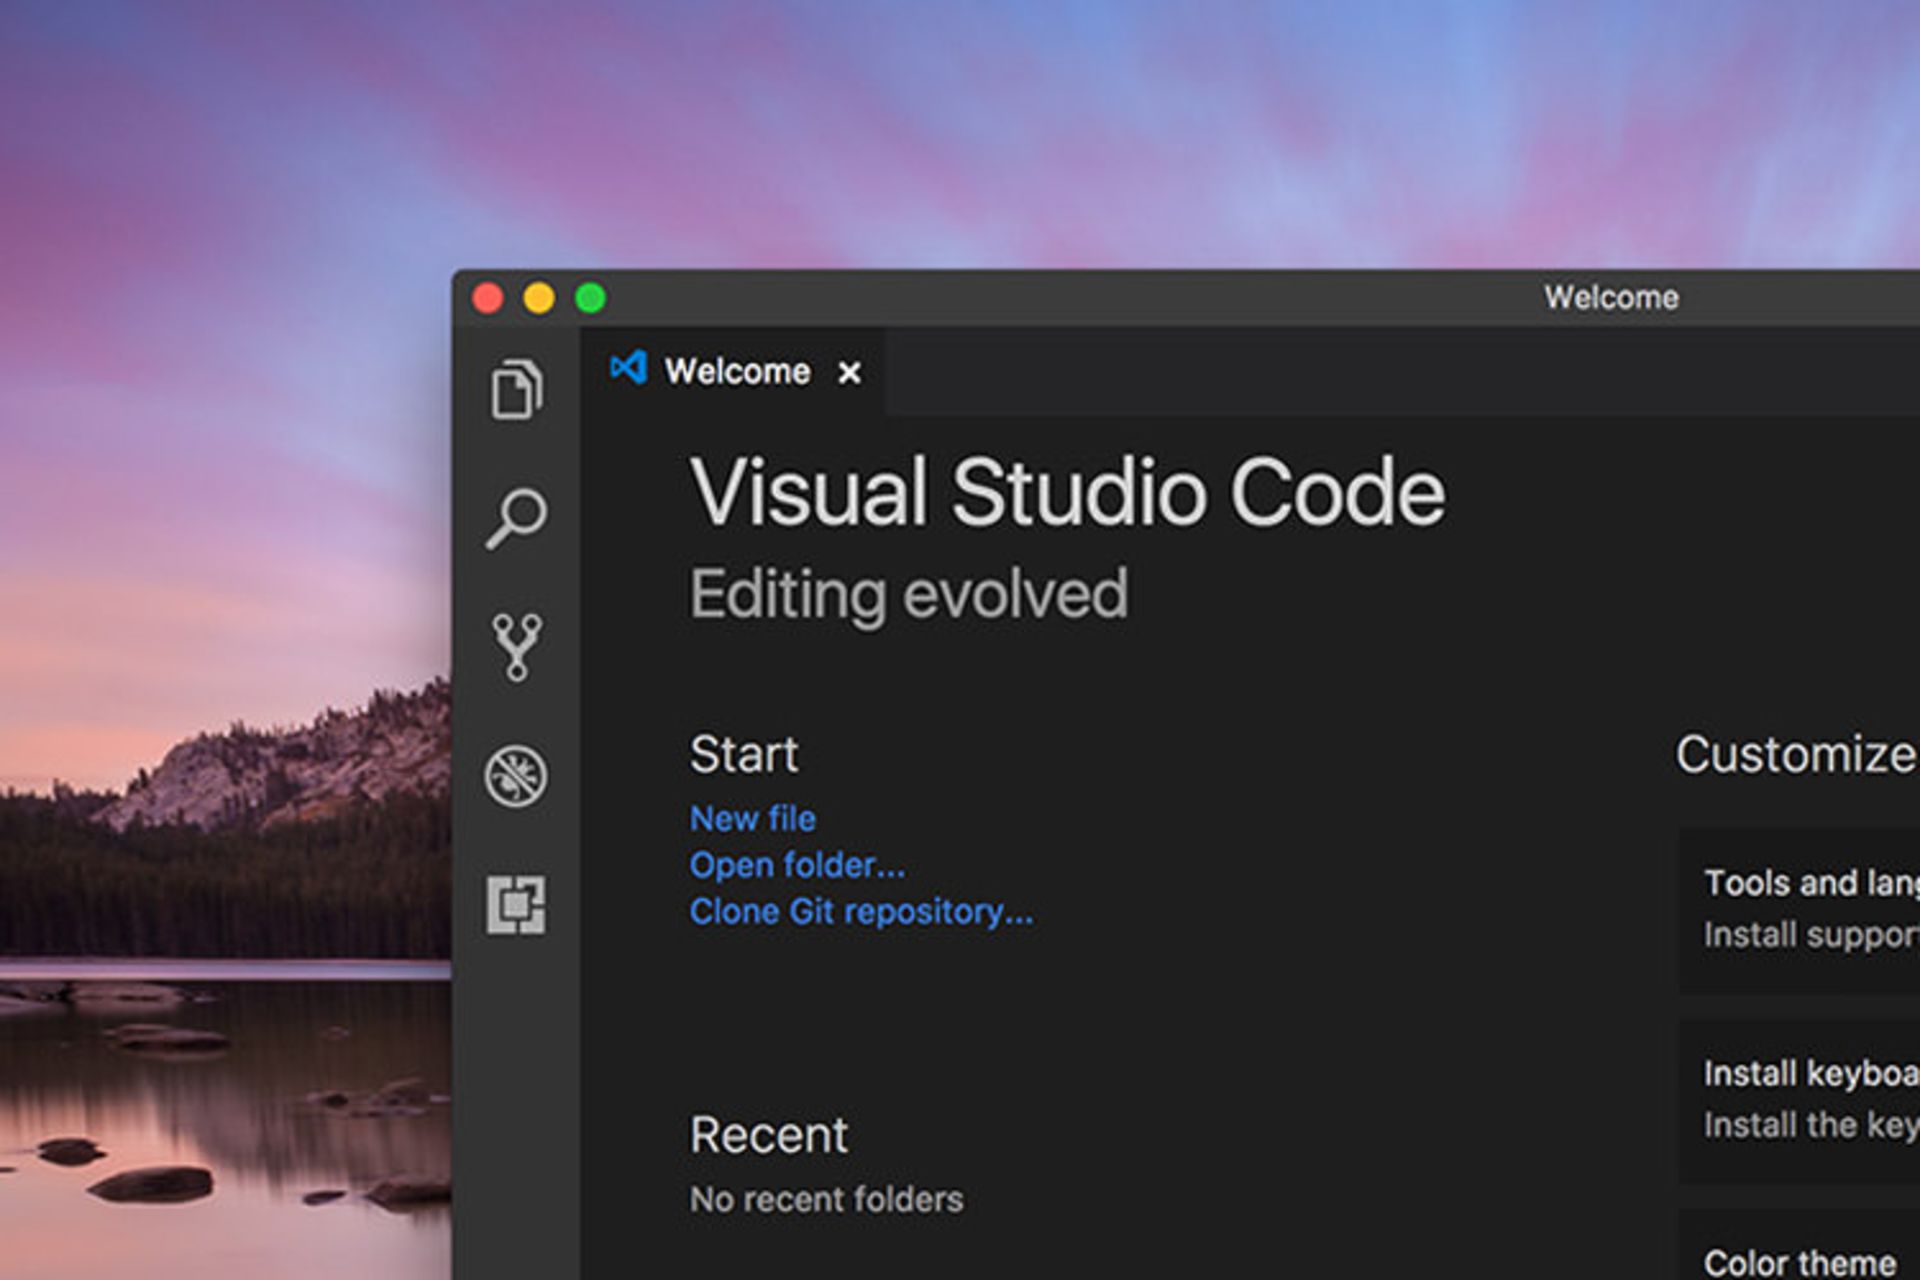Click Clone Git repository... link
Viewport: 1920px width, 1280px height.
tap(861, 912)
